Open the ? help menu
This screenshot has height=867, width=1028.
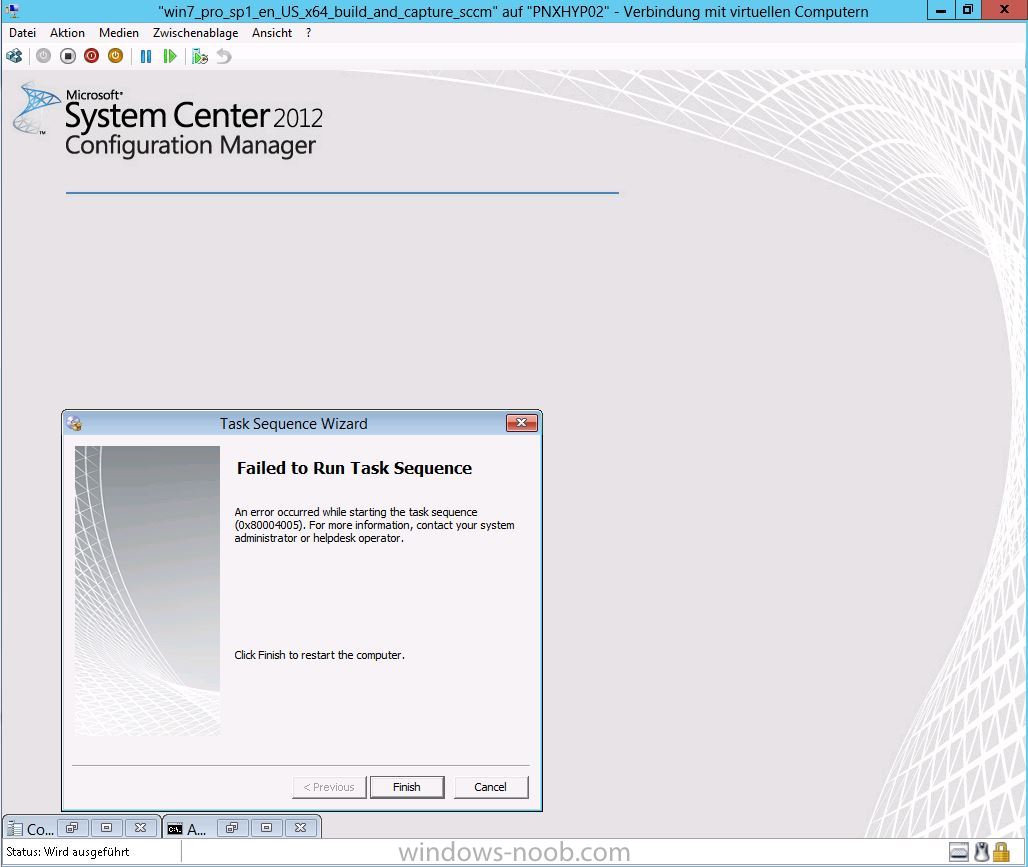(x=308, y=33)
